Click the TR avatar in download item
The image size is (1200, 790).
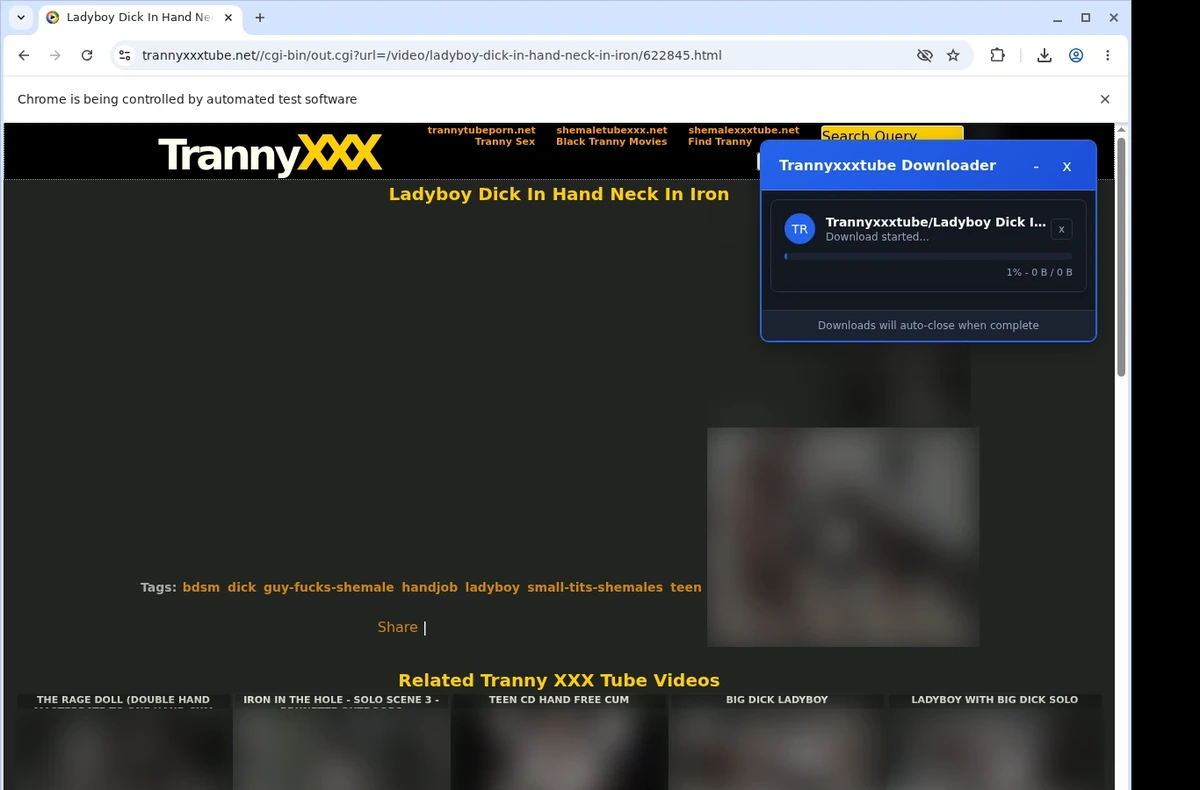tap(800, 229)
